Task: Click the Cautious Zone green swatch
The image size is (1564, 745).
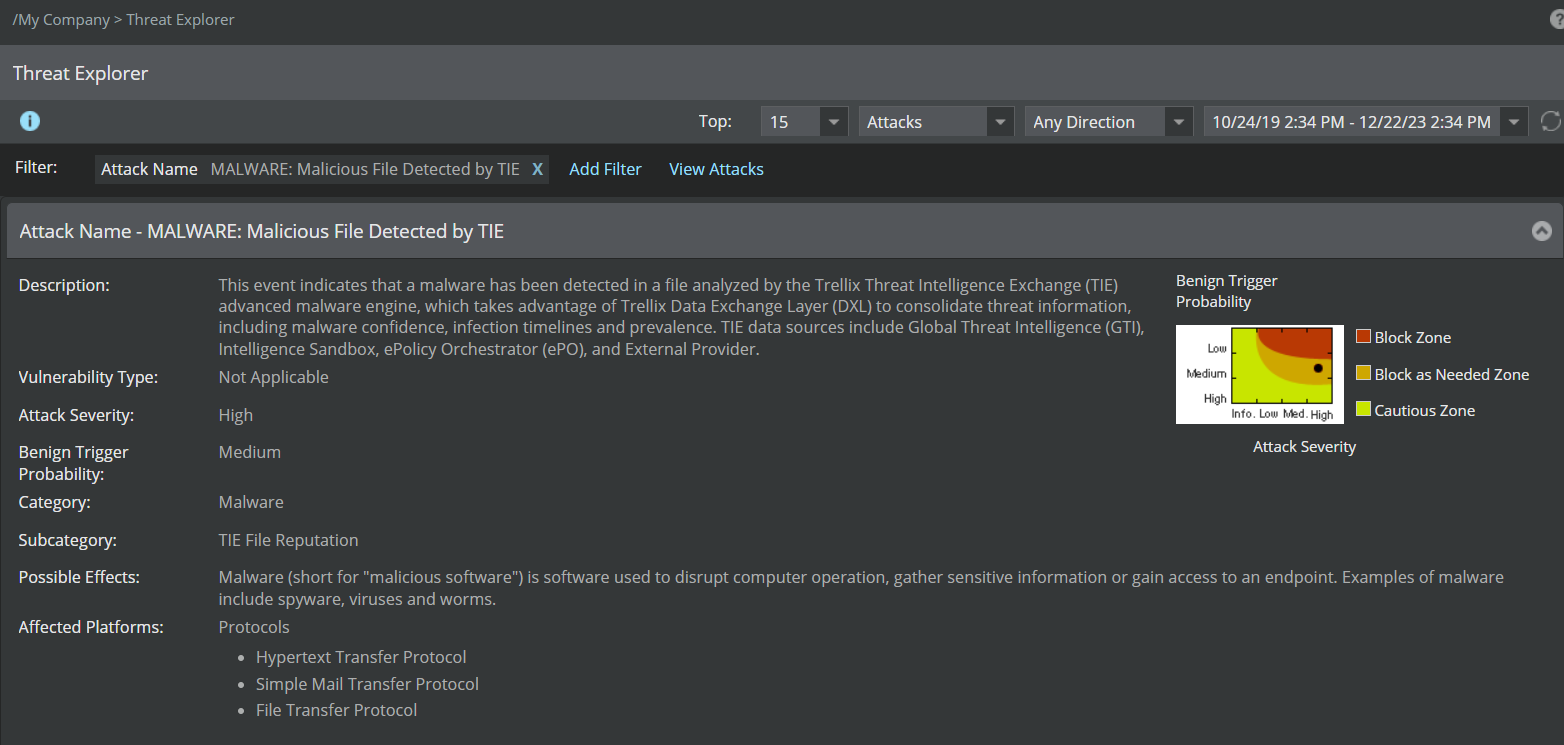Action: pyautogui.click(x=1363, y=409)
